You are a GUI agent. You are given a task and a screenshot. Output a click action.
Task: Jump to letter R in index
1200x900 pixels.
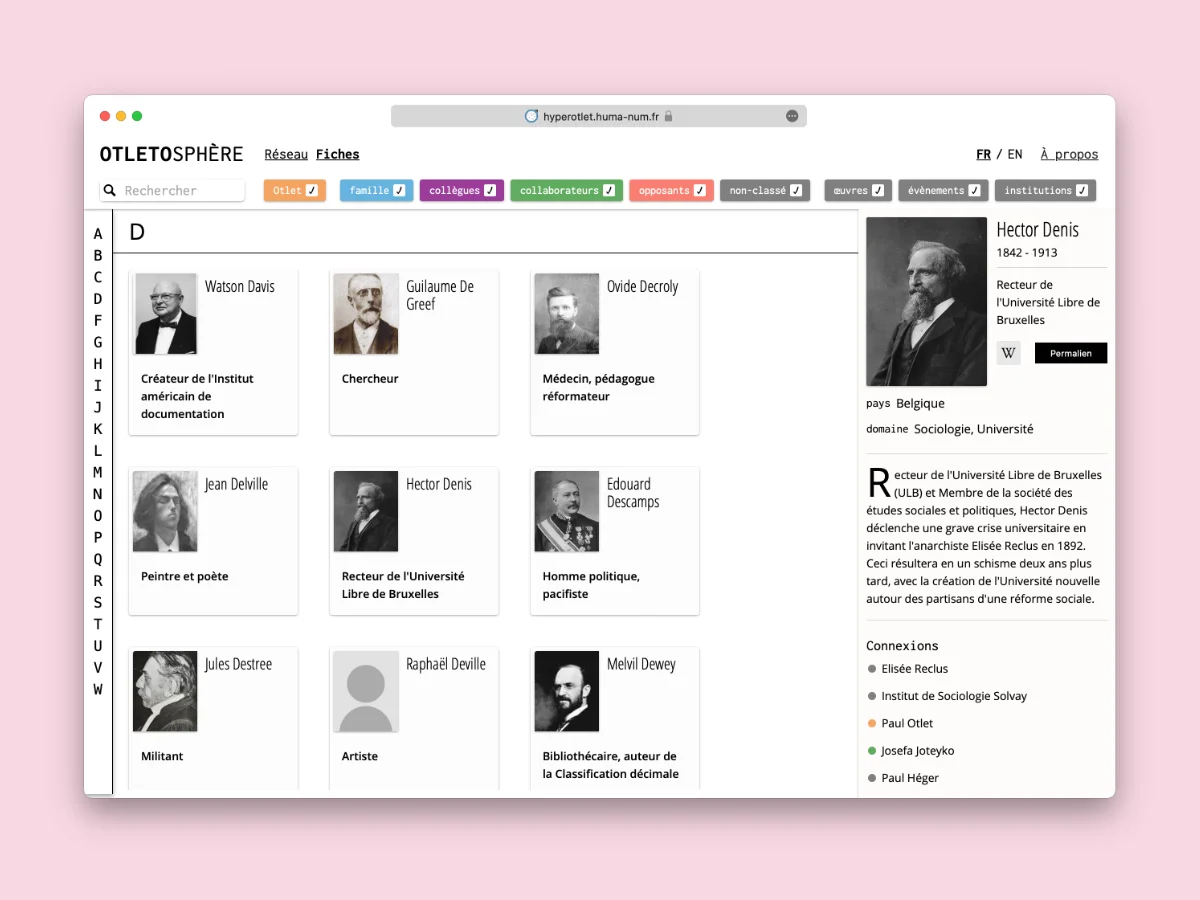(98, 581)
